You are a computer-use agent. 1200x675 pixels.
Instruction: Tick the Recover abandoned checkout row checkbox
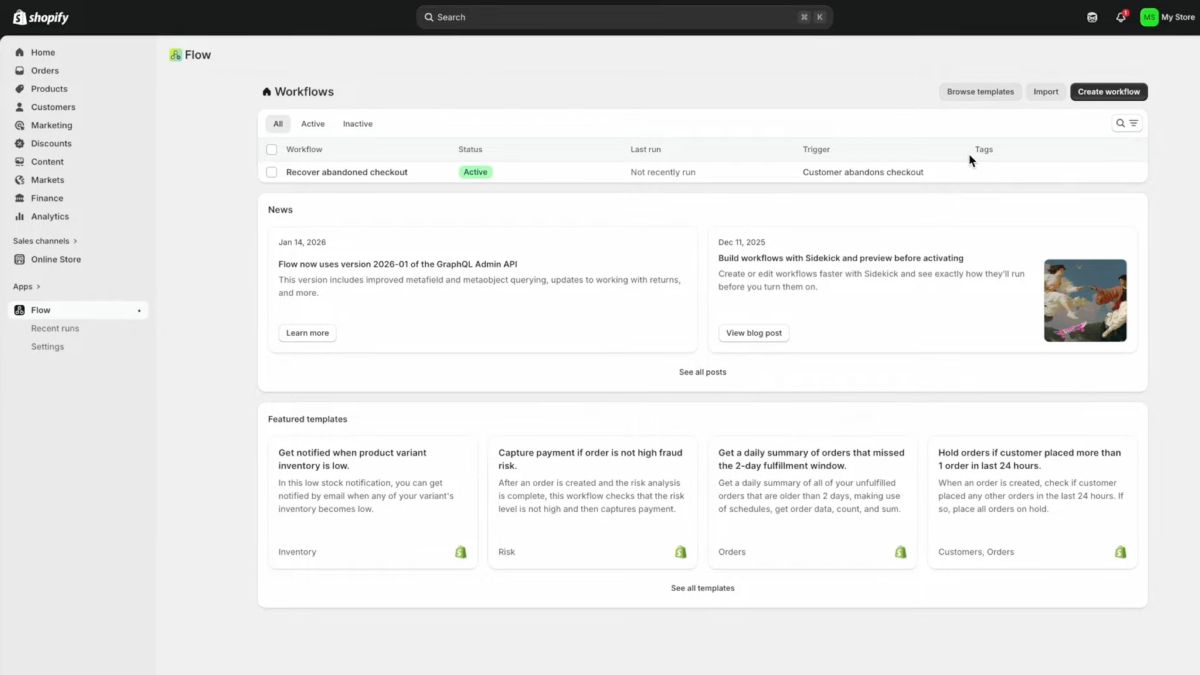click(272, 172)
